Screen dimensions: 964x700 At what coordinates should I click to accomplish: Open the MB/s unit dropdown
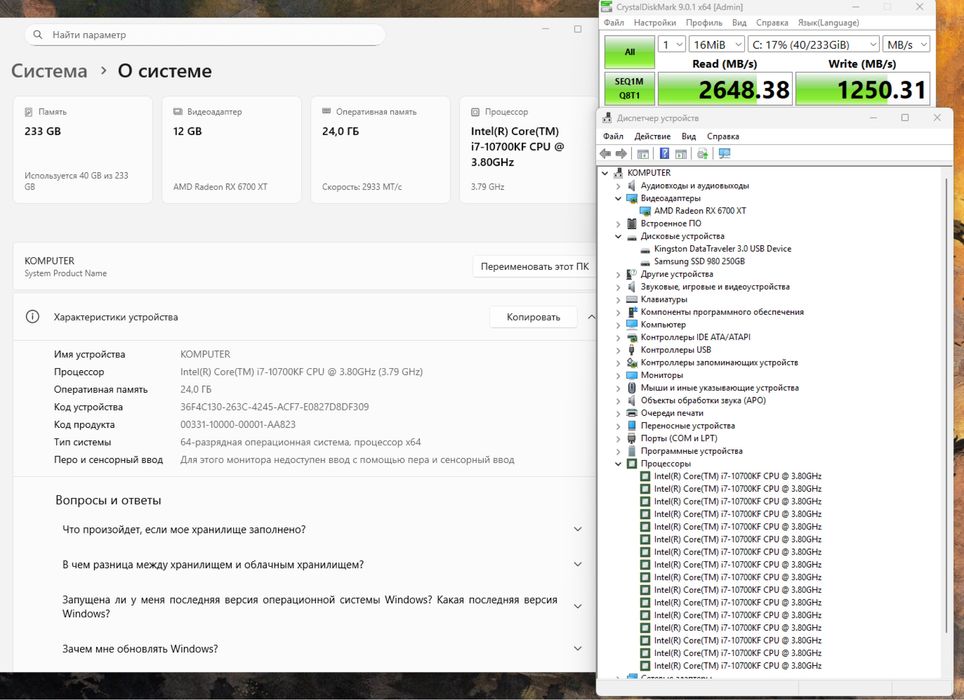906,44
